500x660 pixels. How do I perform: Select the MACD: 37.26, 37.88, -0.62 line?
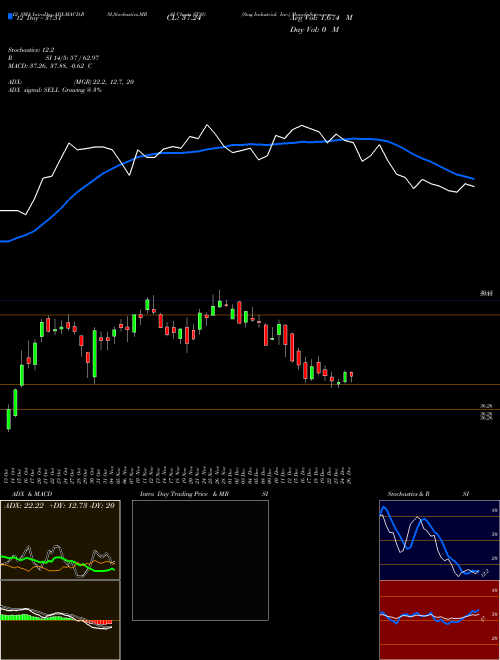coord(50,66)
